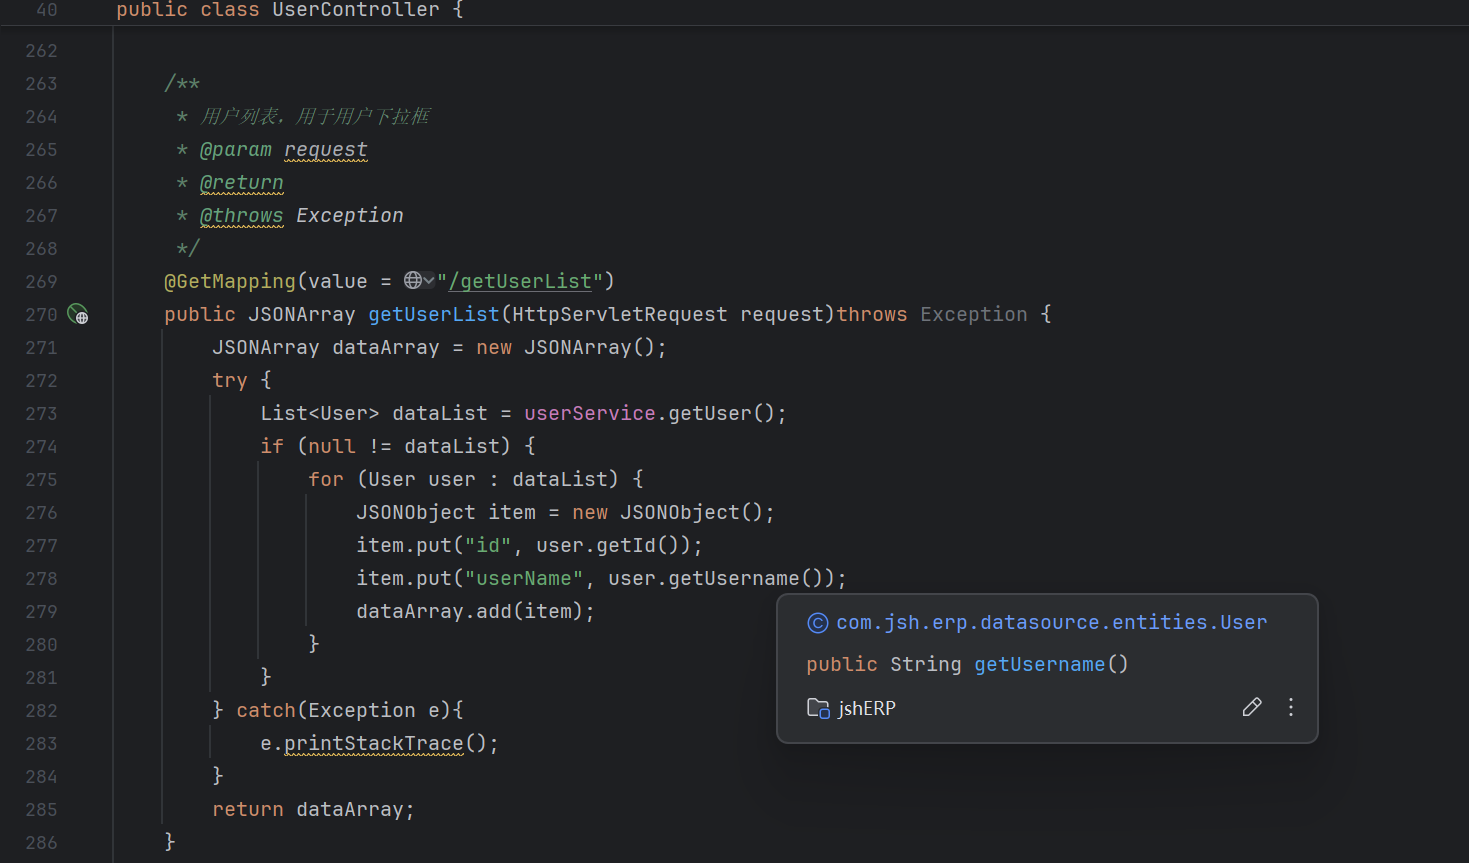Click line number 262 in the gutter
This screenshot has height=863, width=1469.
pos(41,50)
